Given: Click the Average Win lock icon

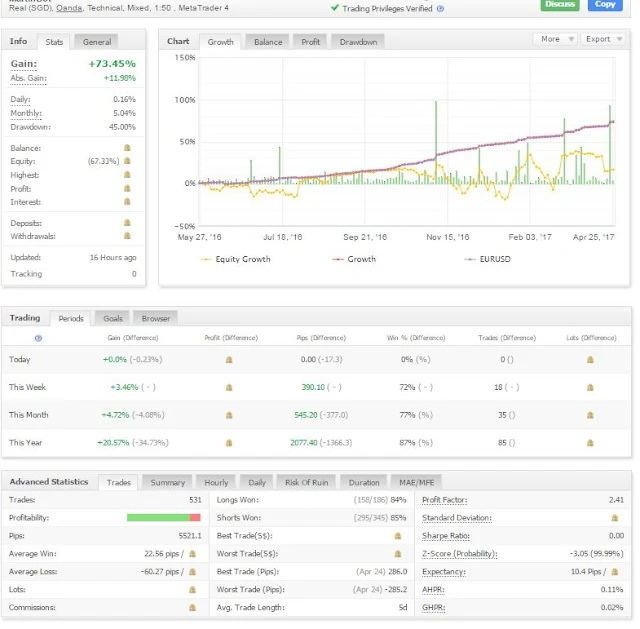Looking at the screenshot, I should (193, 554).
